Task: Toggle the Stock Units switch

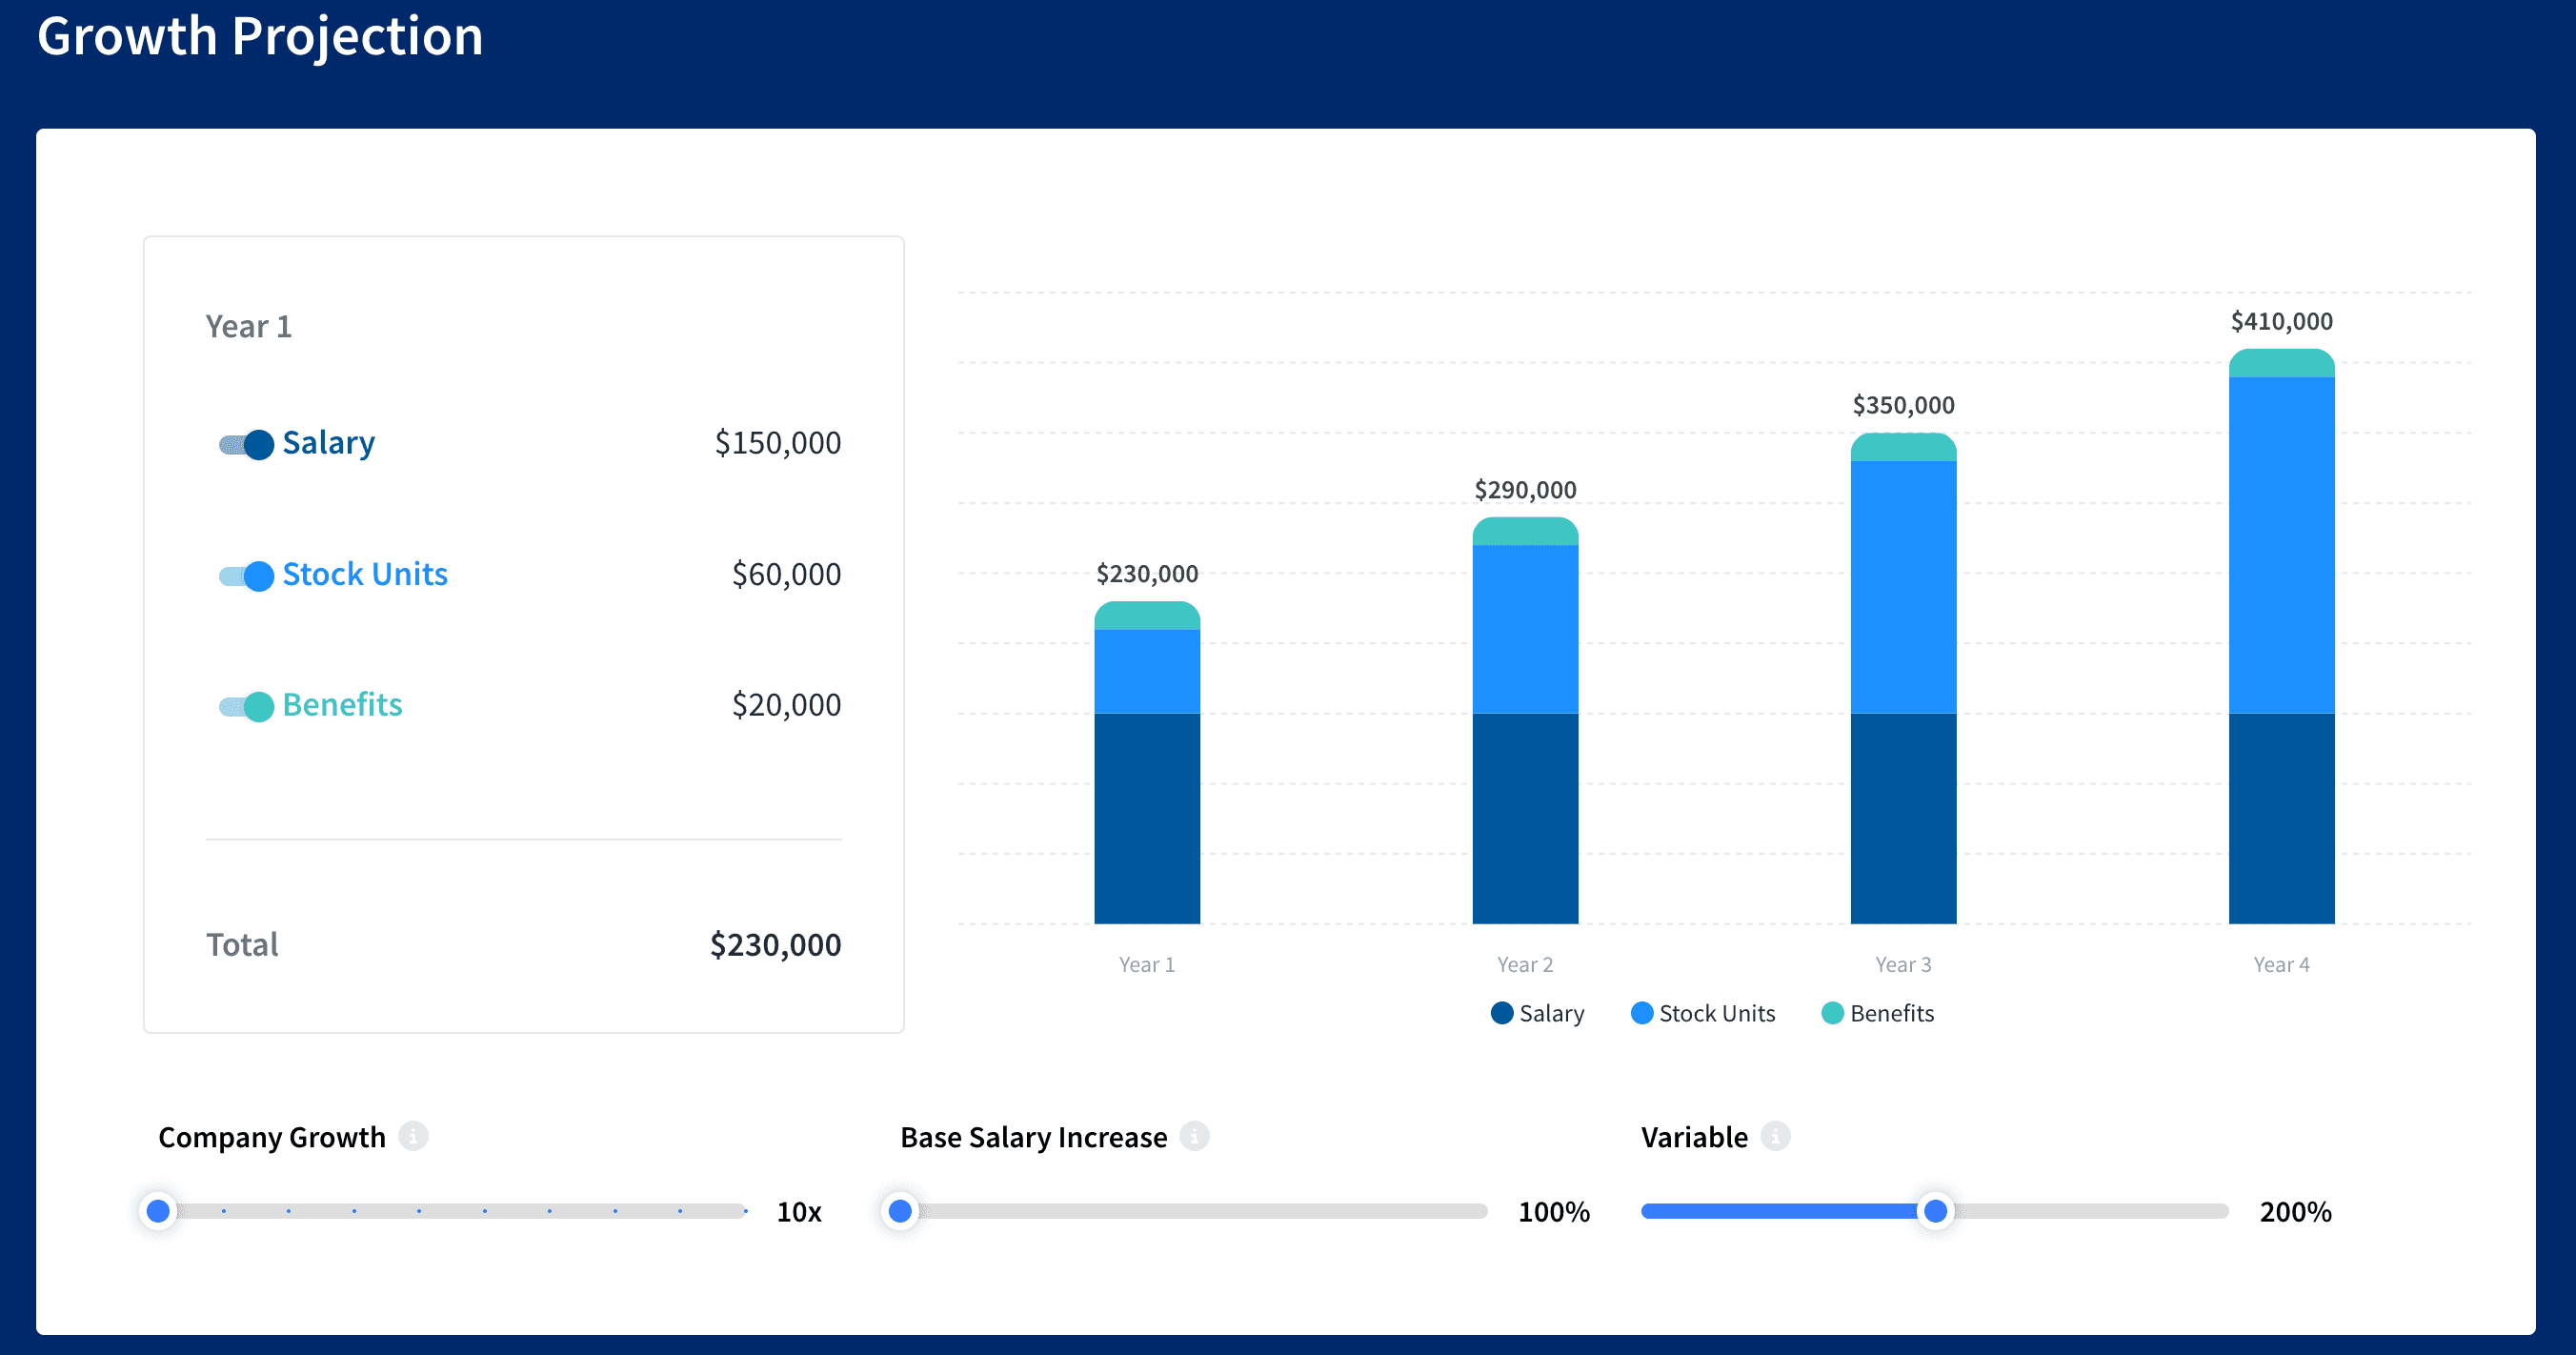Action: click(x=246, y=576)
